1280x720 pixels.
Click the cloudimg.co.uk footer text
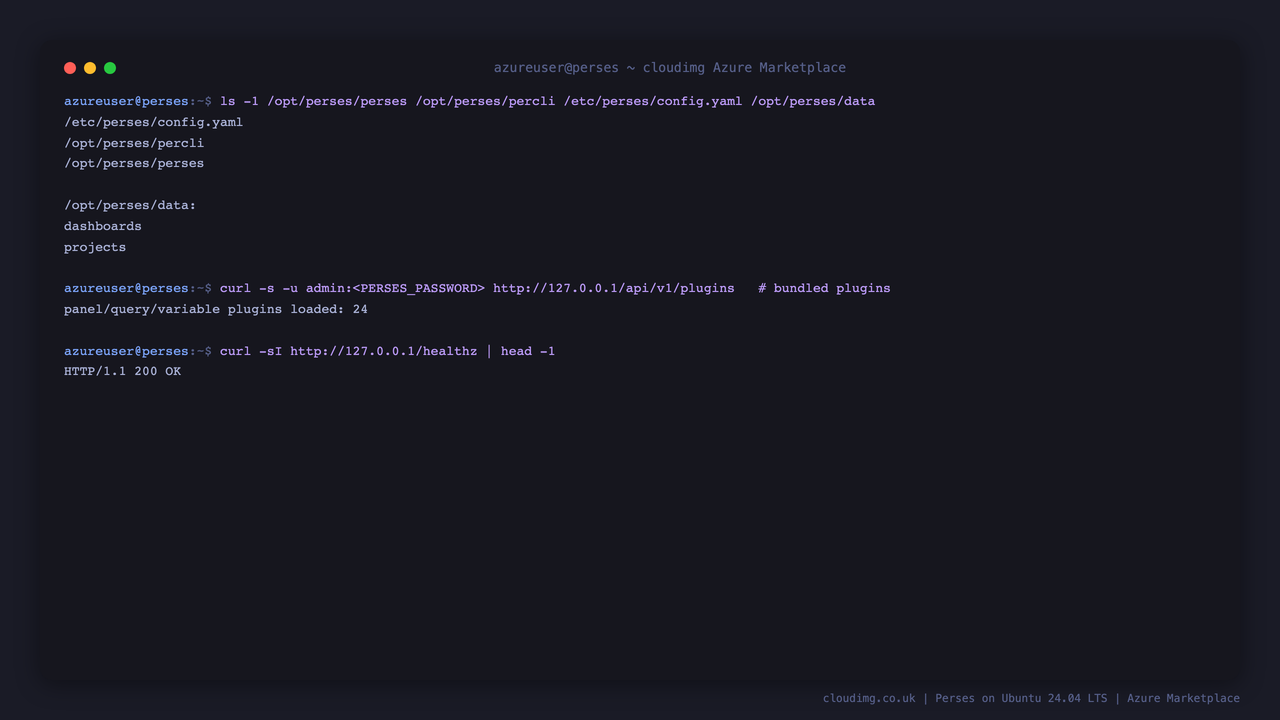[x=869, y=698]
